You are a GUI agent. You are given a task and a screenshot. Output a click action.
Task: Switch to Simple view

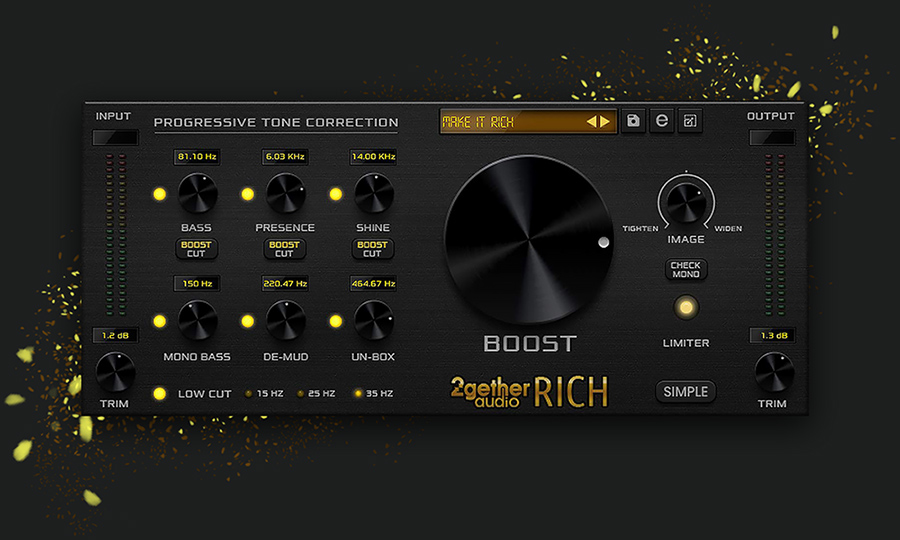click(x=686, y=391)
